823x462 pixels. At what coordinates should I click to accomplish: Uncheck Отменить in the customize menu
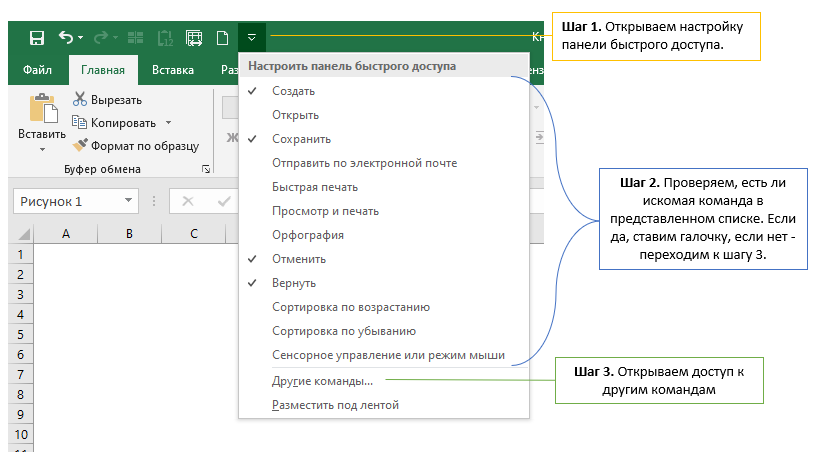(384, 259)
